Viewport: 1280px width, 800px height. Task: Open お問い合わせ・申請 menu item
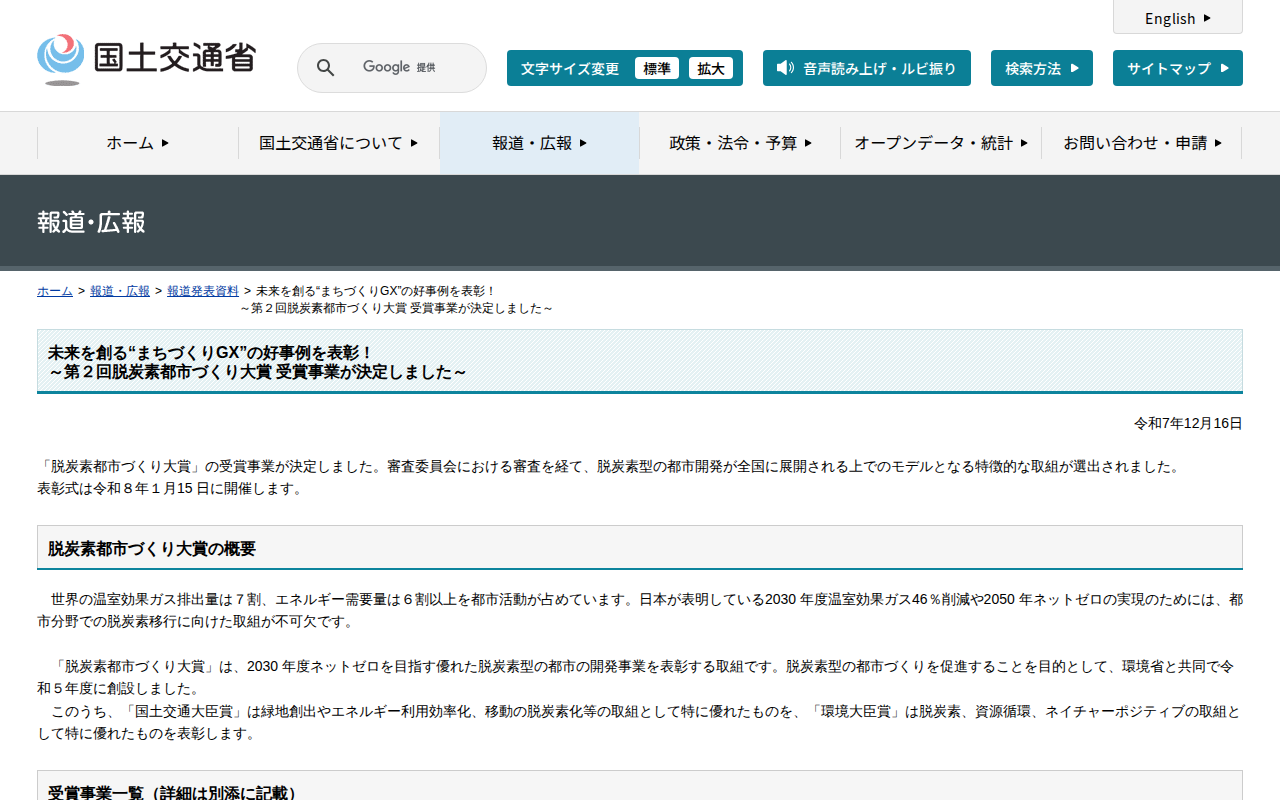click(x=1141, y=143)
